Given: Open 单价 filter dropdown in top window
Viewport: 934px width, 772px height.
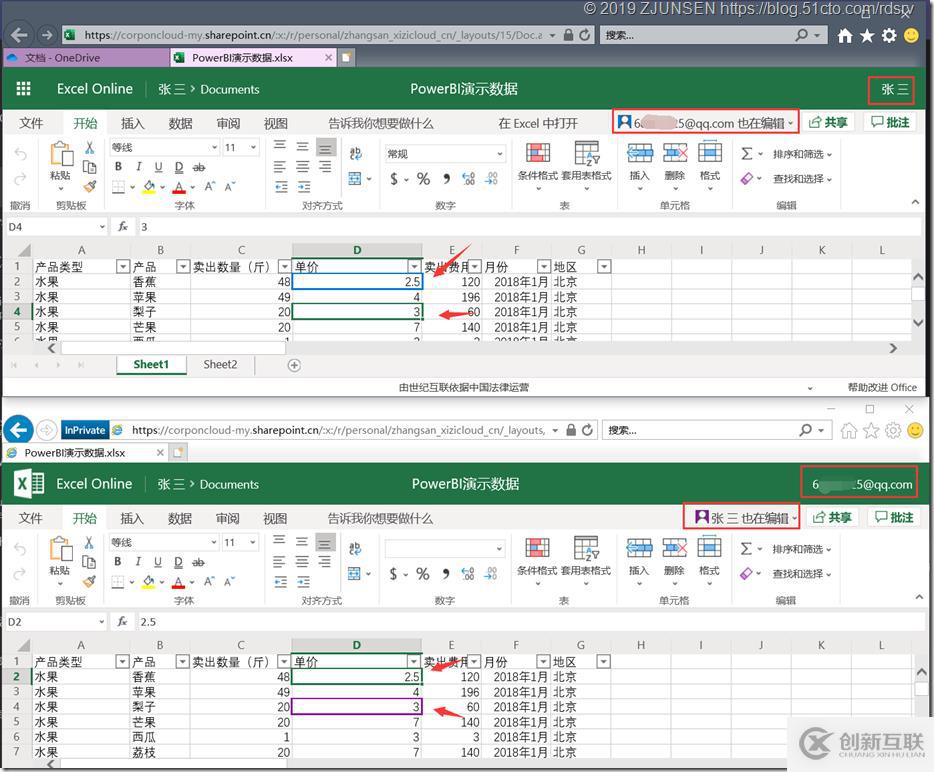Looking at the screenshot, I should click(414, 266).
